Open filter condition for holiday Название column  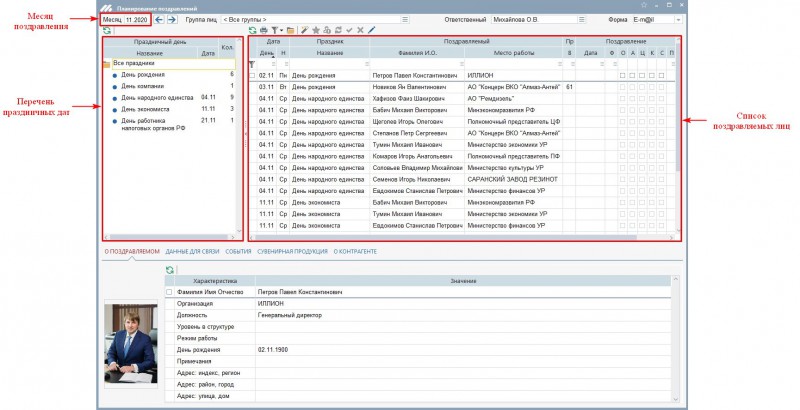tap(366, 64)
